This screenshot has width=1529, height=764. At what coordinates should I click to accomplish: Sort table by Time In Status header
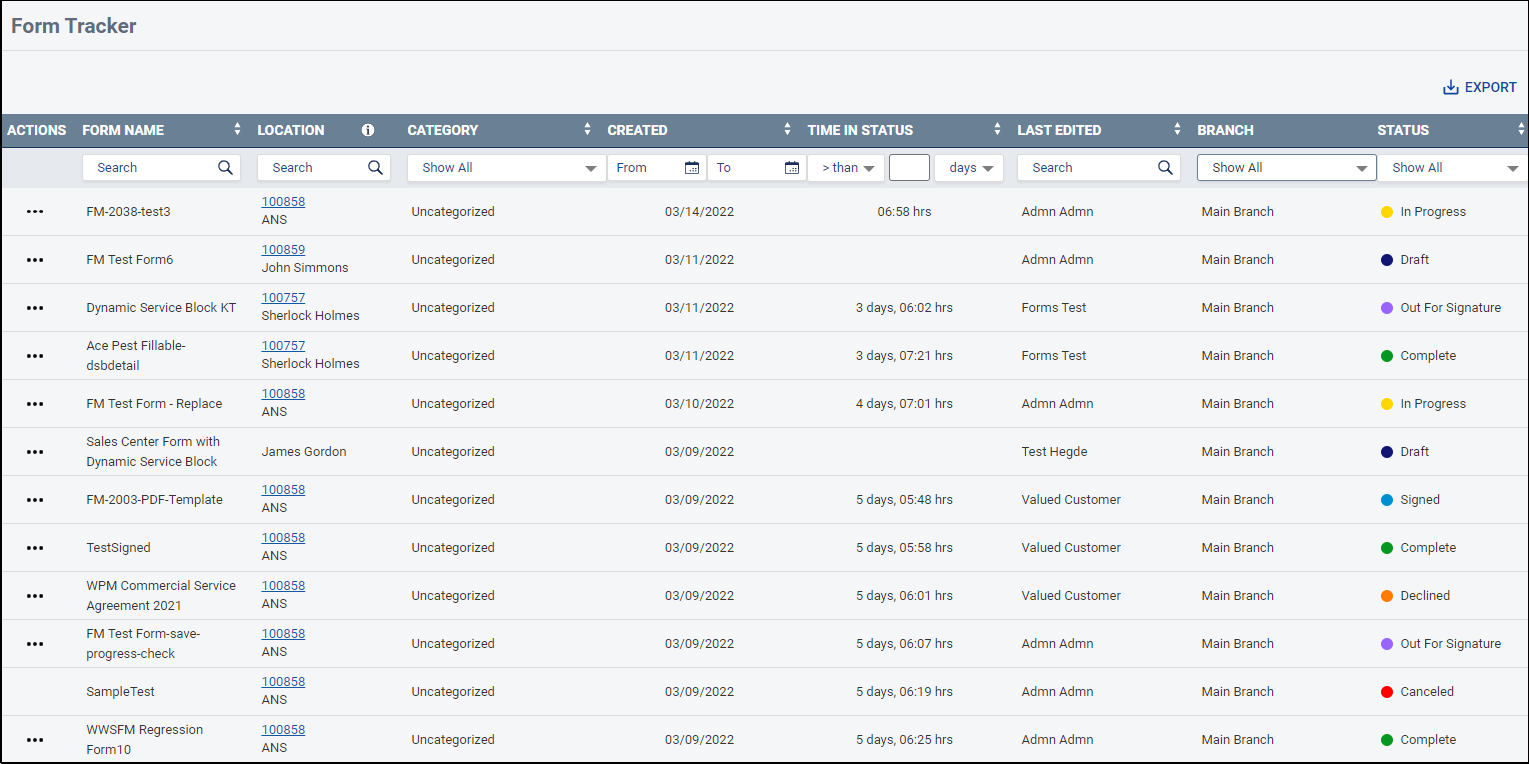pyautogui.click(x=997, y=130)
